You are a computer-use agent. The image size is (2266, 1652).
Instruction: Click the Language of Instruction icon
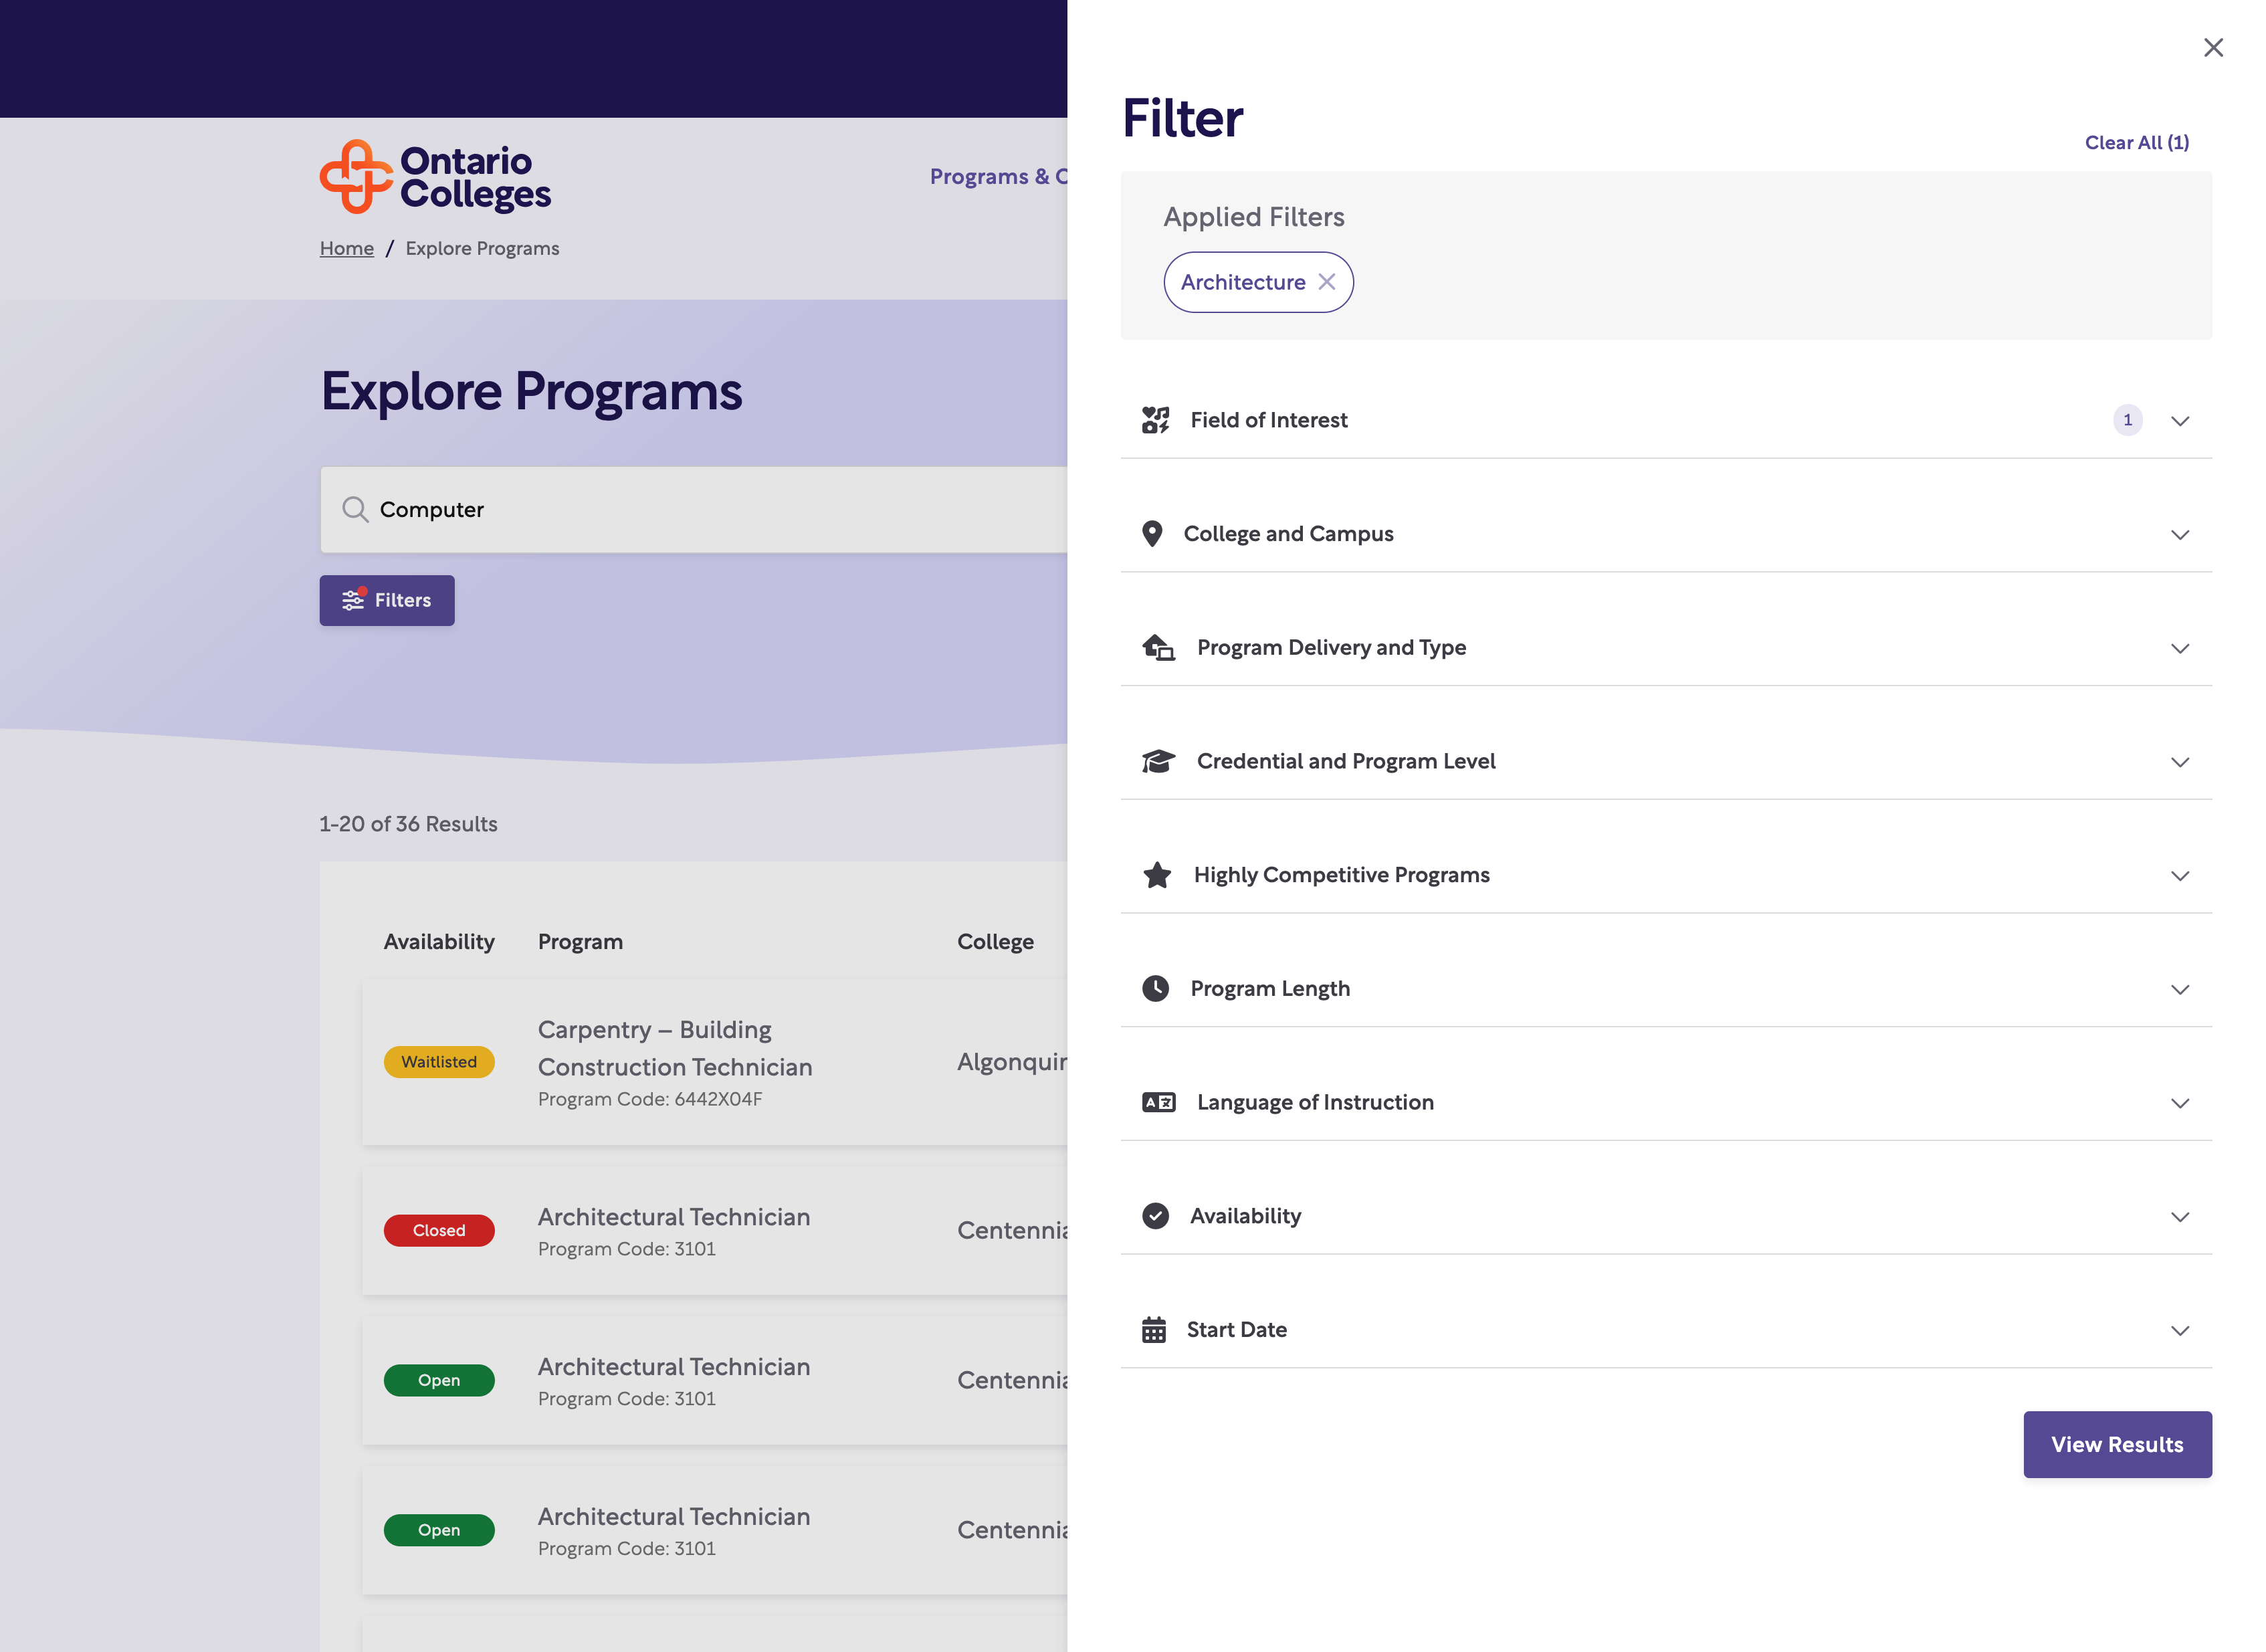pyautogui.click(x=1158, y=1102)
